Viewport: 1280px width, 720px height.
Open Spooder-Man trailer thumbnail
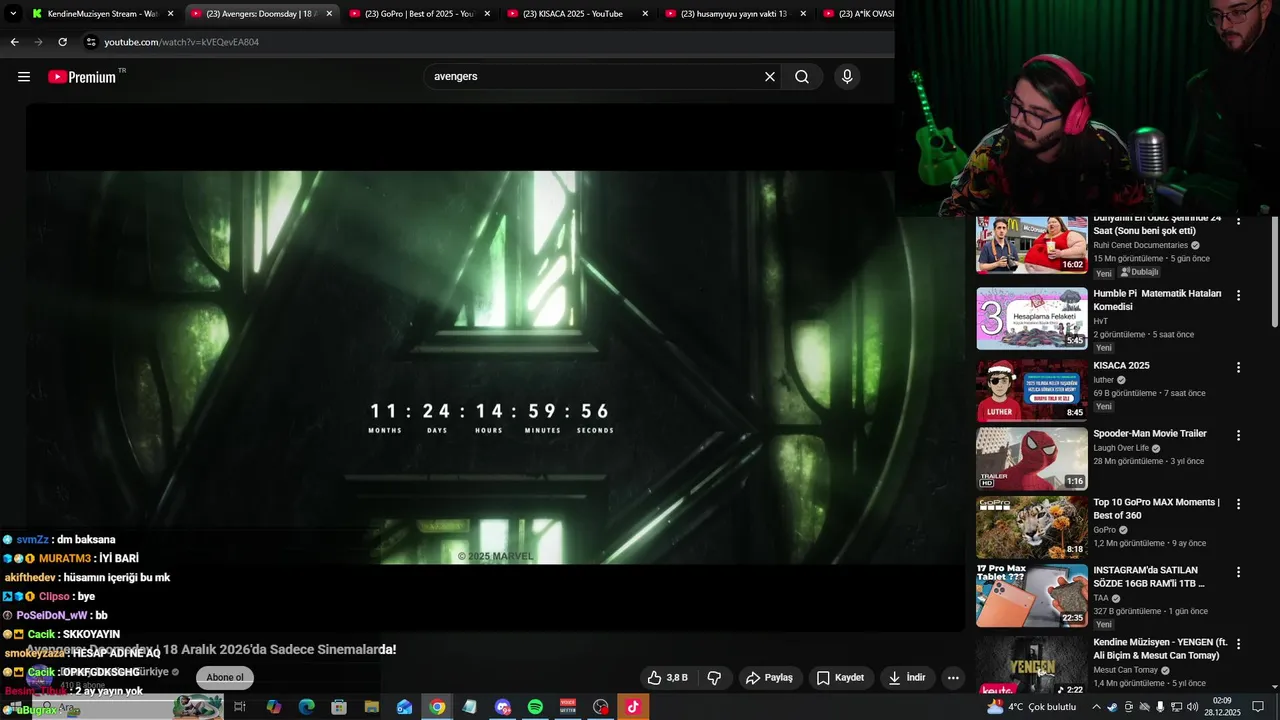click(x=1032, y=458)
